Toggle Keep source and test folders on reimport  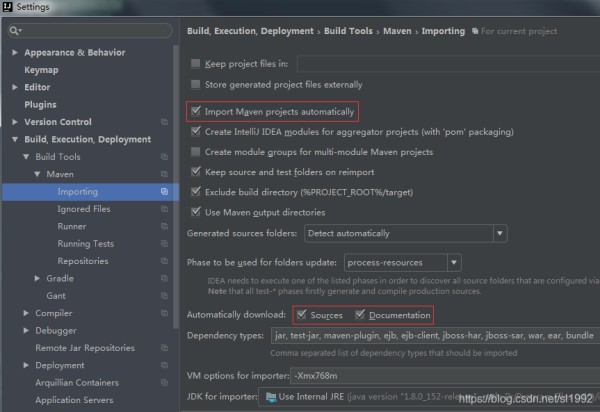point(196,172)
